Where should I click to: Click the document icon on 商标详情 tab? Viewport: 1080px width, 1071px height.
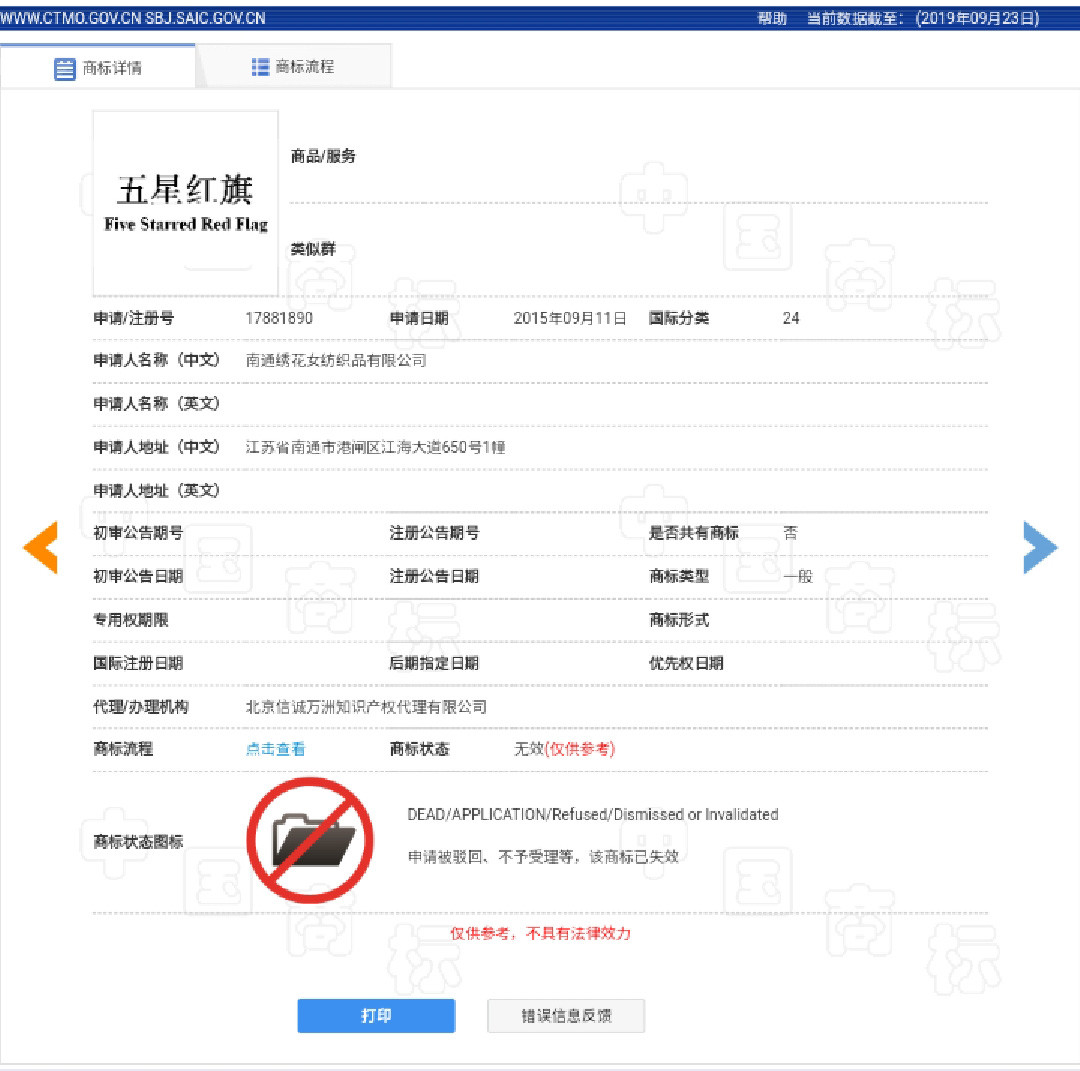[66, 68]
